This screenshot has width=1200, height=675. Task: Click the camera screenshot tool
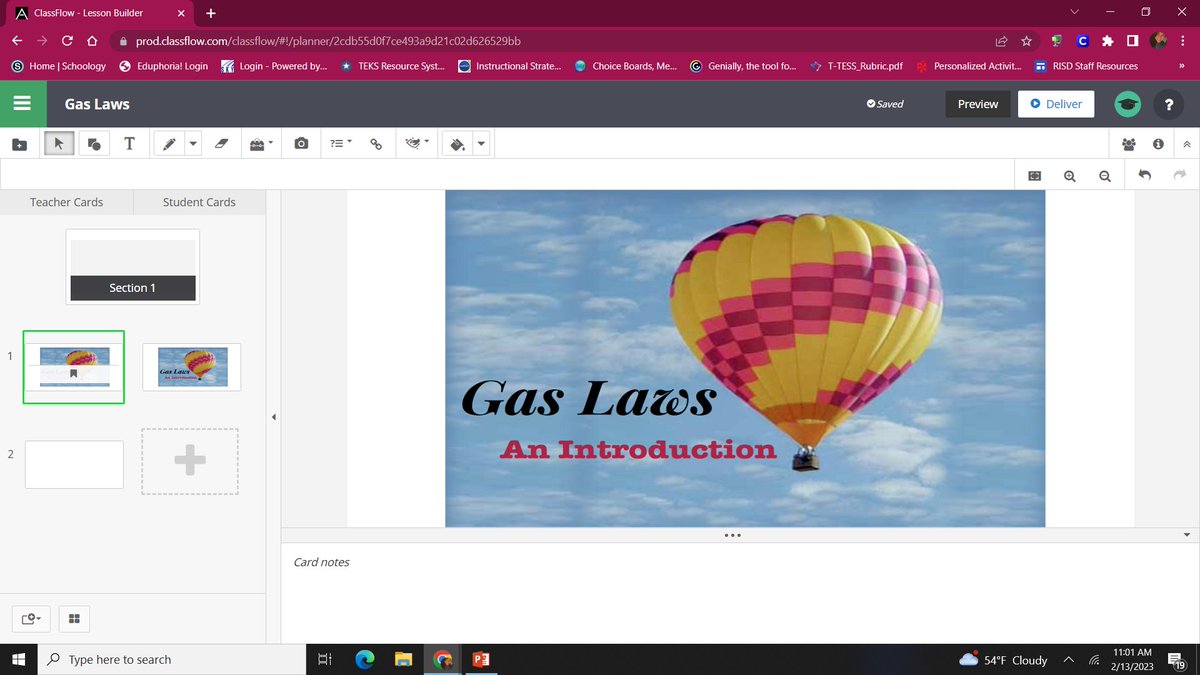pyautogui.click(x=301, y=144)
